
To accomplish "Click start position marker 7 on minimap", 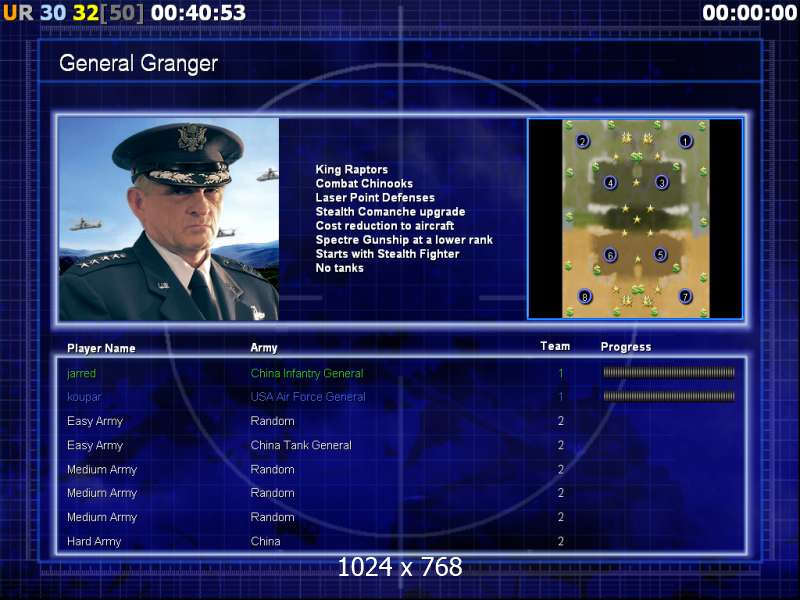I will pyautogui.click(x=685, y=296).
